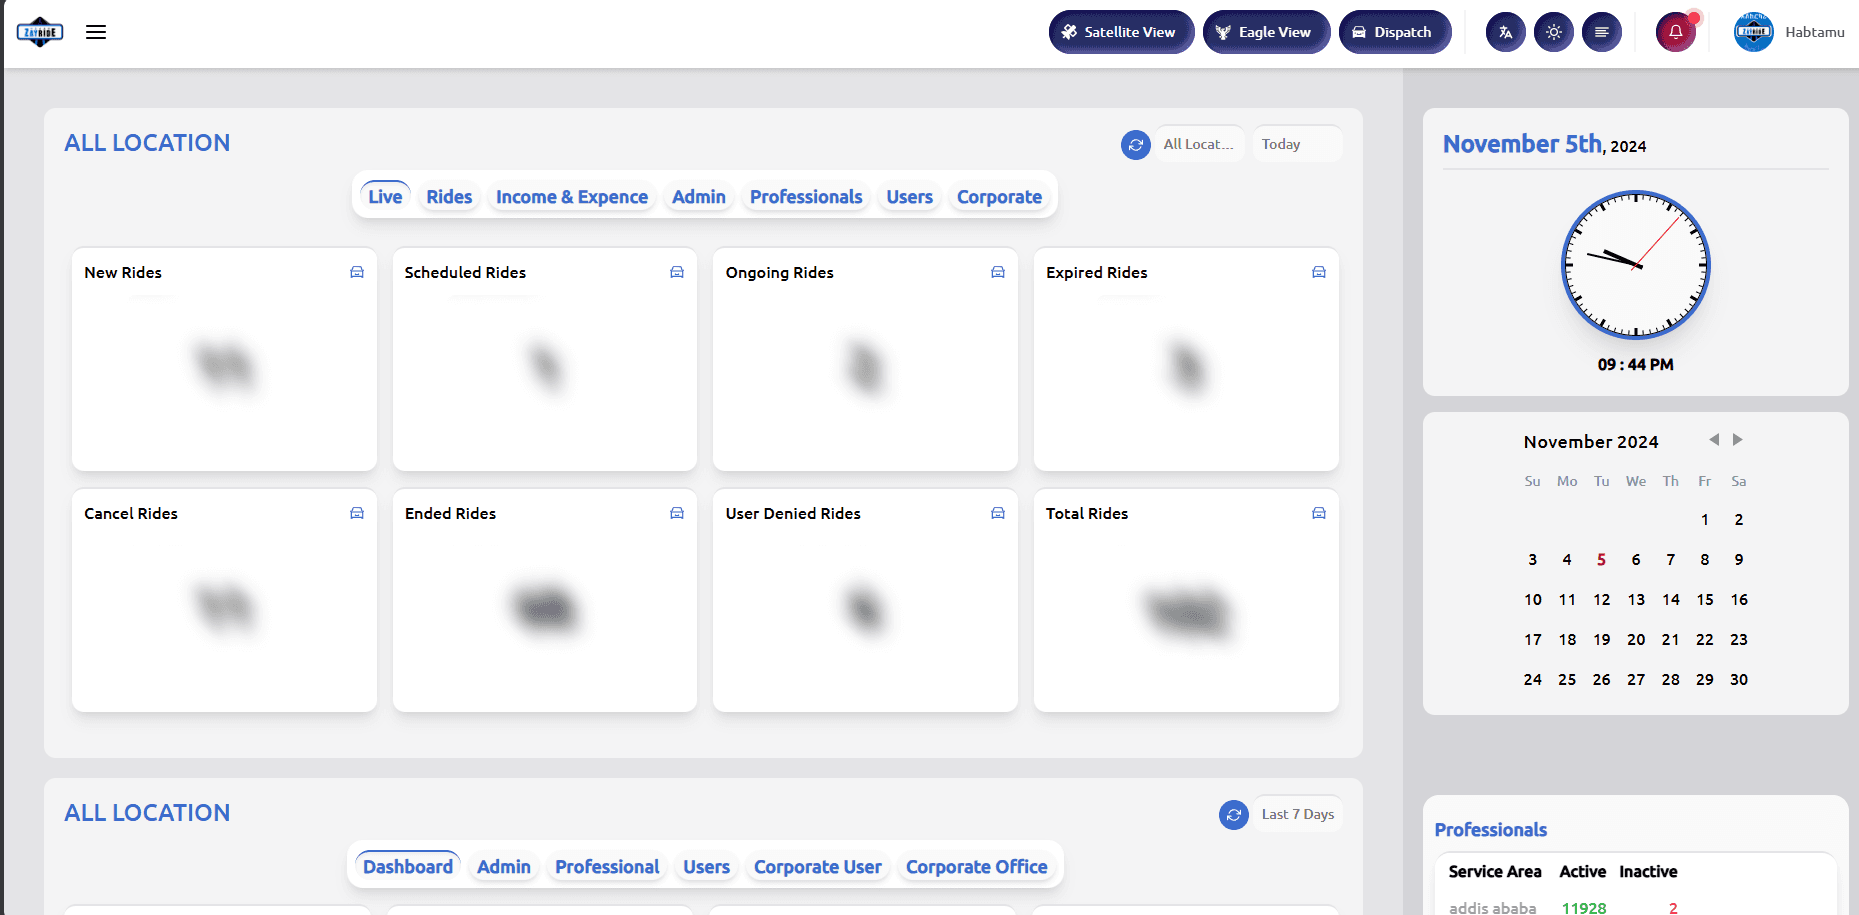Go to previous calendar month
The width and height of the screenshot is (1859, 915).
pyautogui.click(x=1714, y=440)
